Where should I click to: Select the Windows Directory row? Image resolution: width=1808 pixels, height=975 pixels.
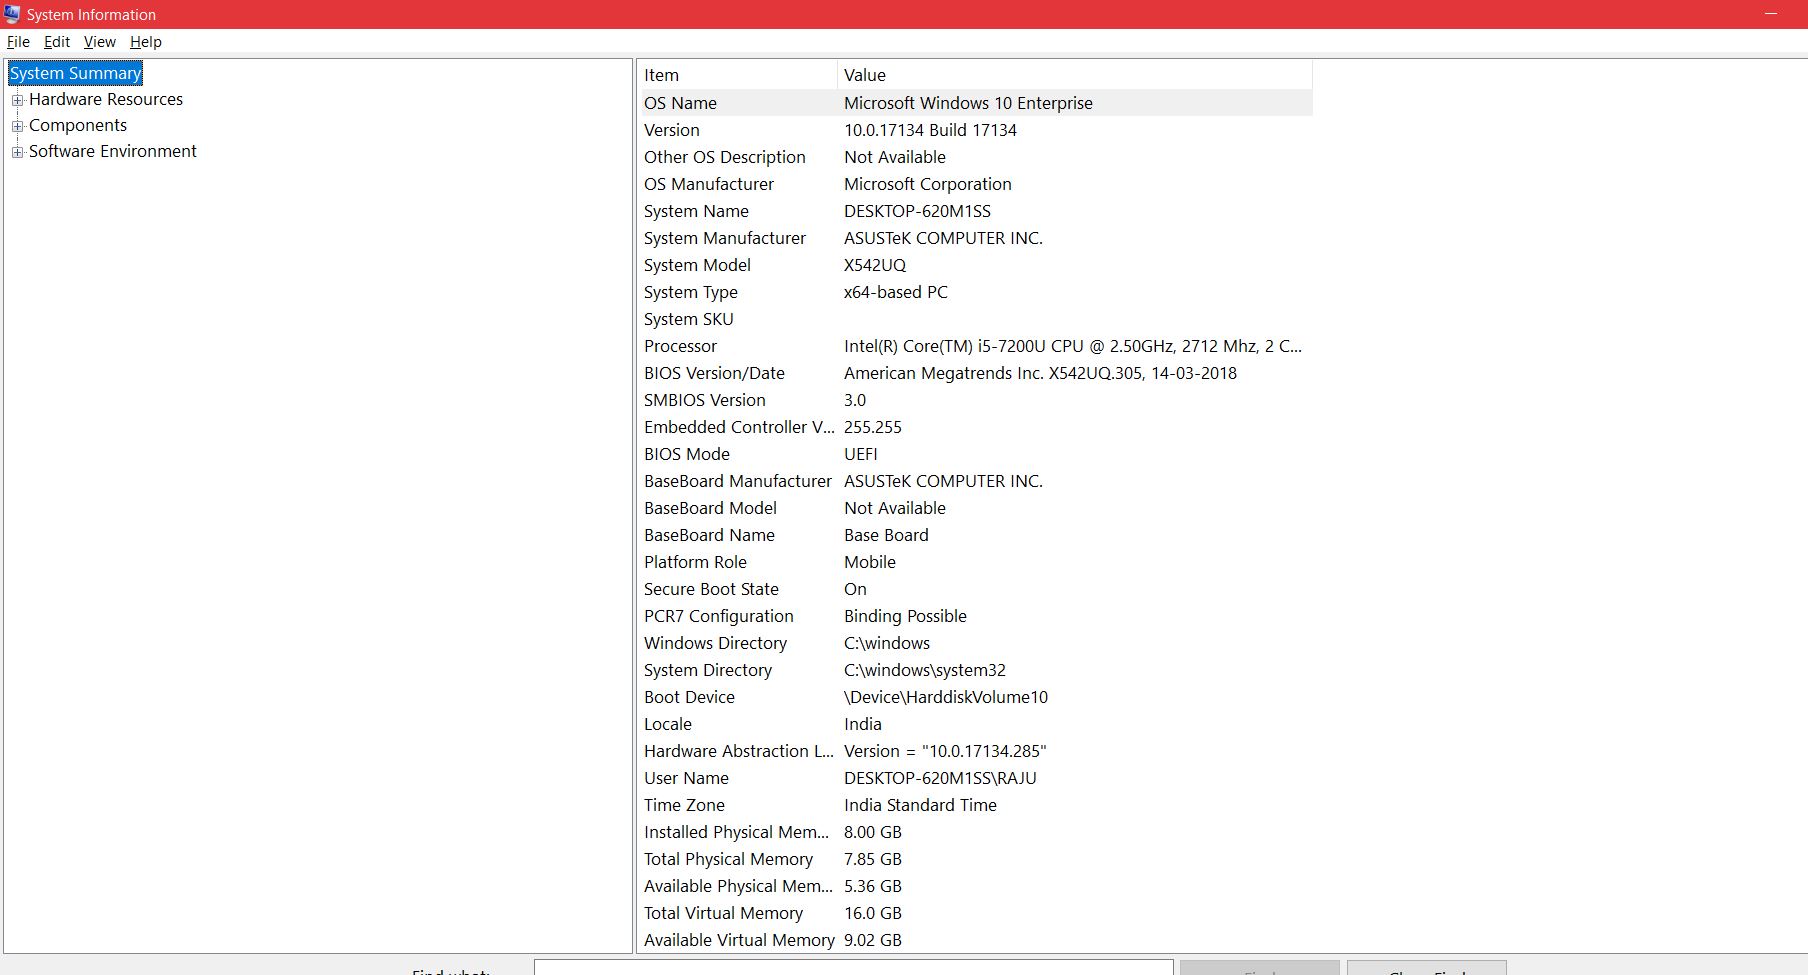pyautogui.click(x=976, y=643)
